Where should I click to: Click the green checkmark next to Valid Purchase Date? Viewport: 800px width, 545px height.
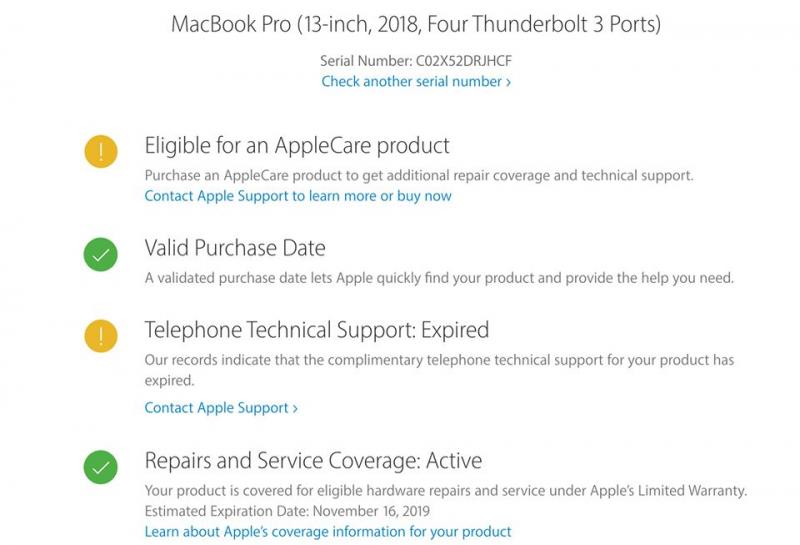101,254
